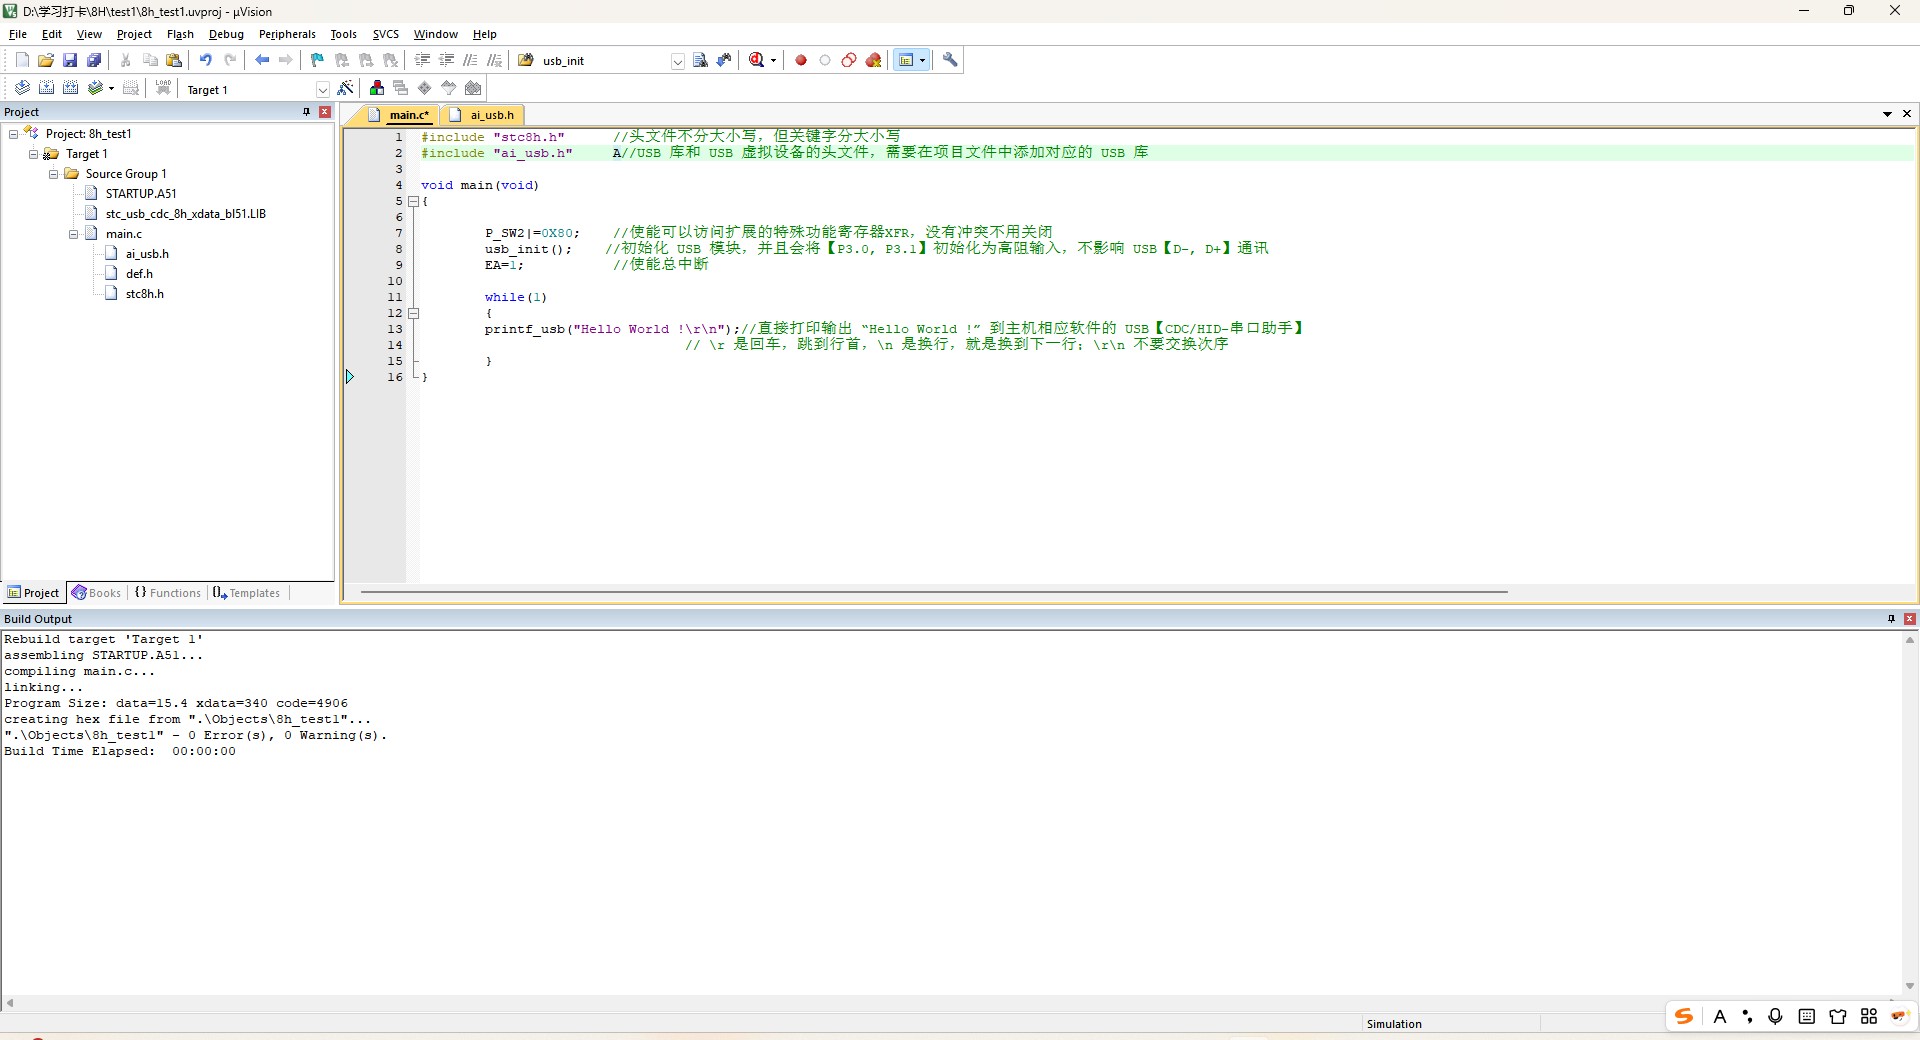Click the usb_init find input field

pyautogui.click(x=604, y=61)
